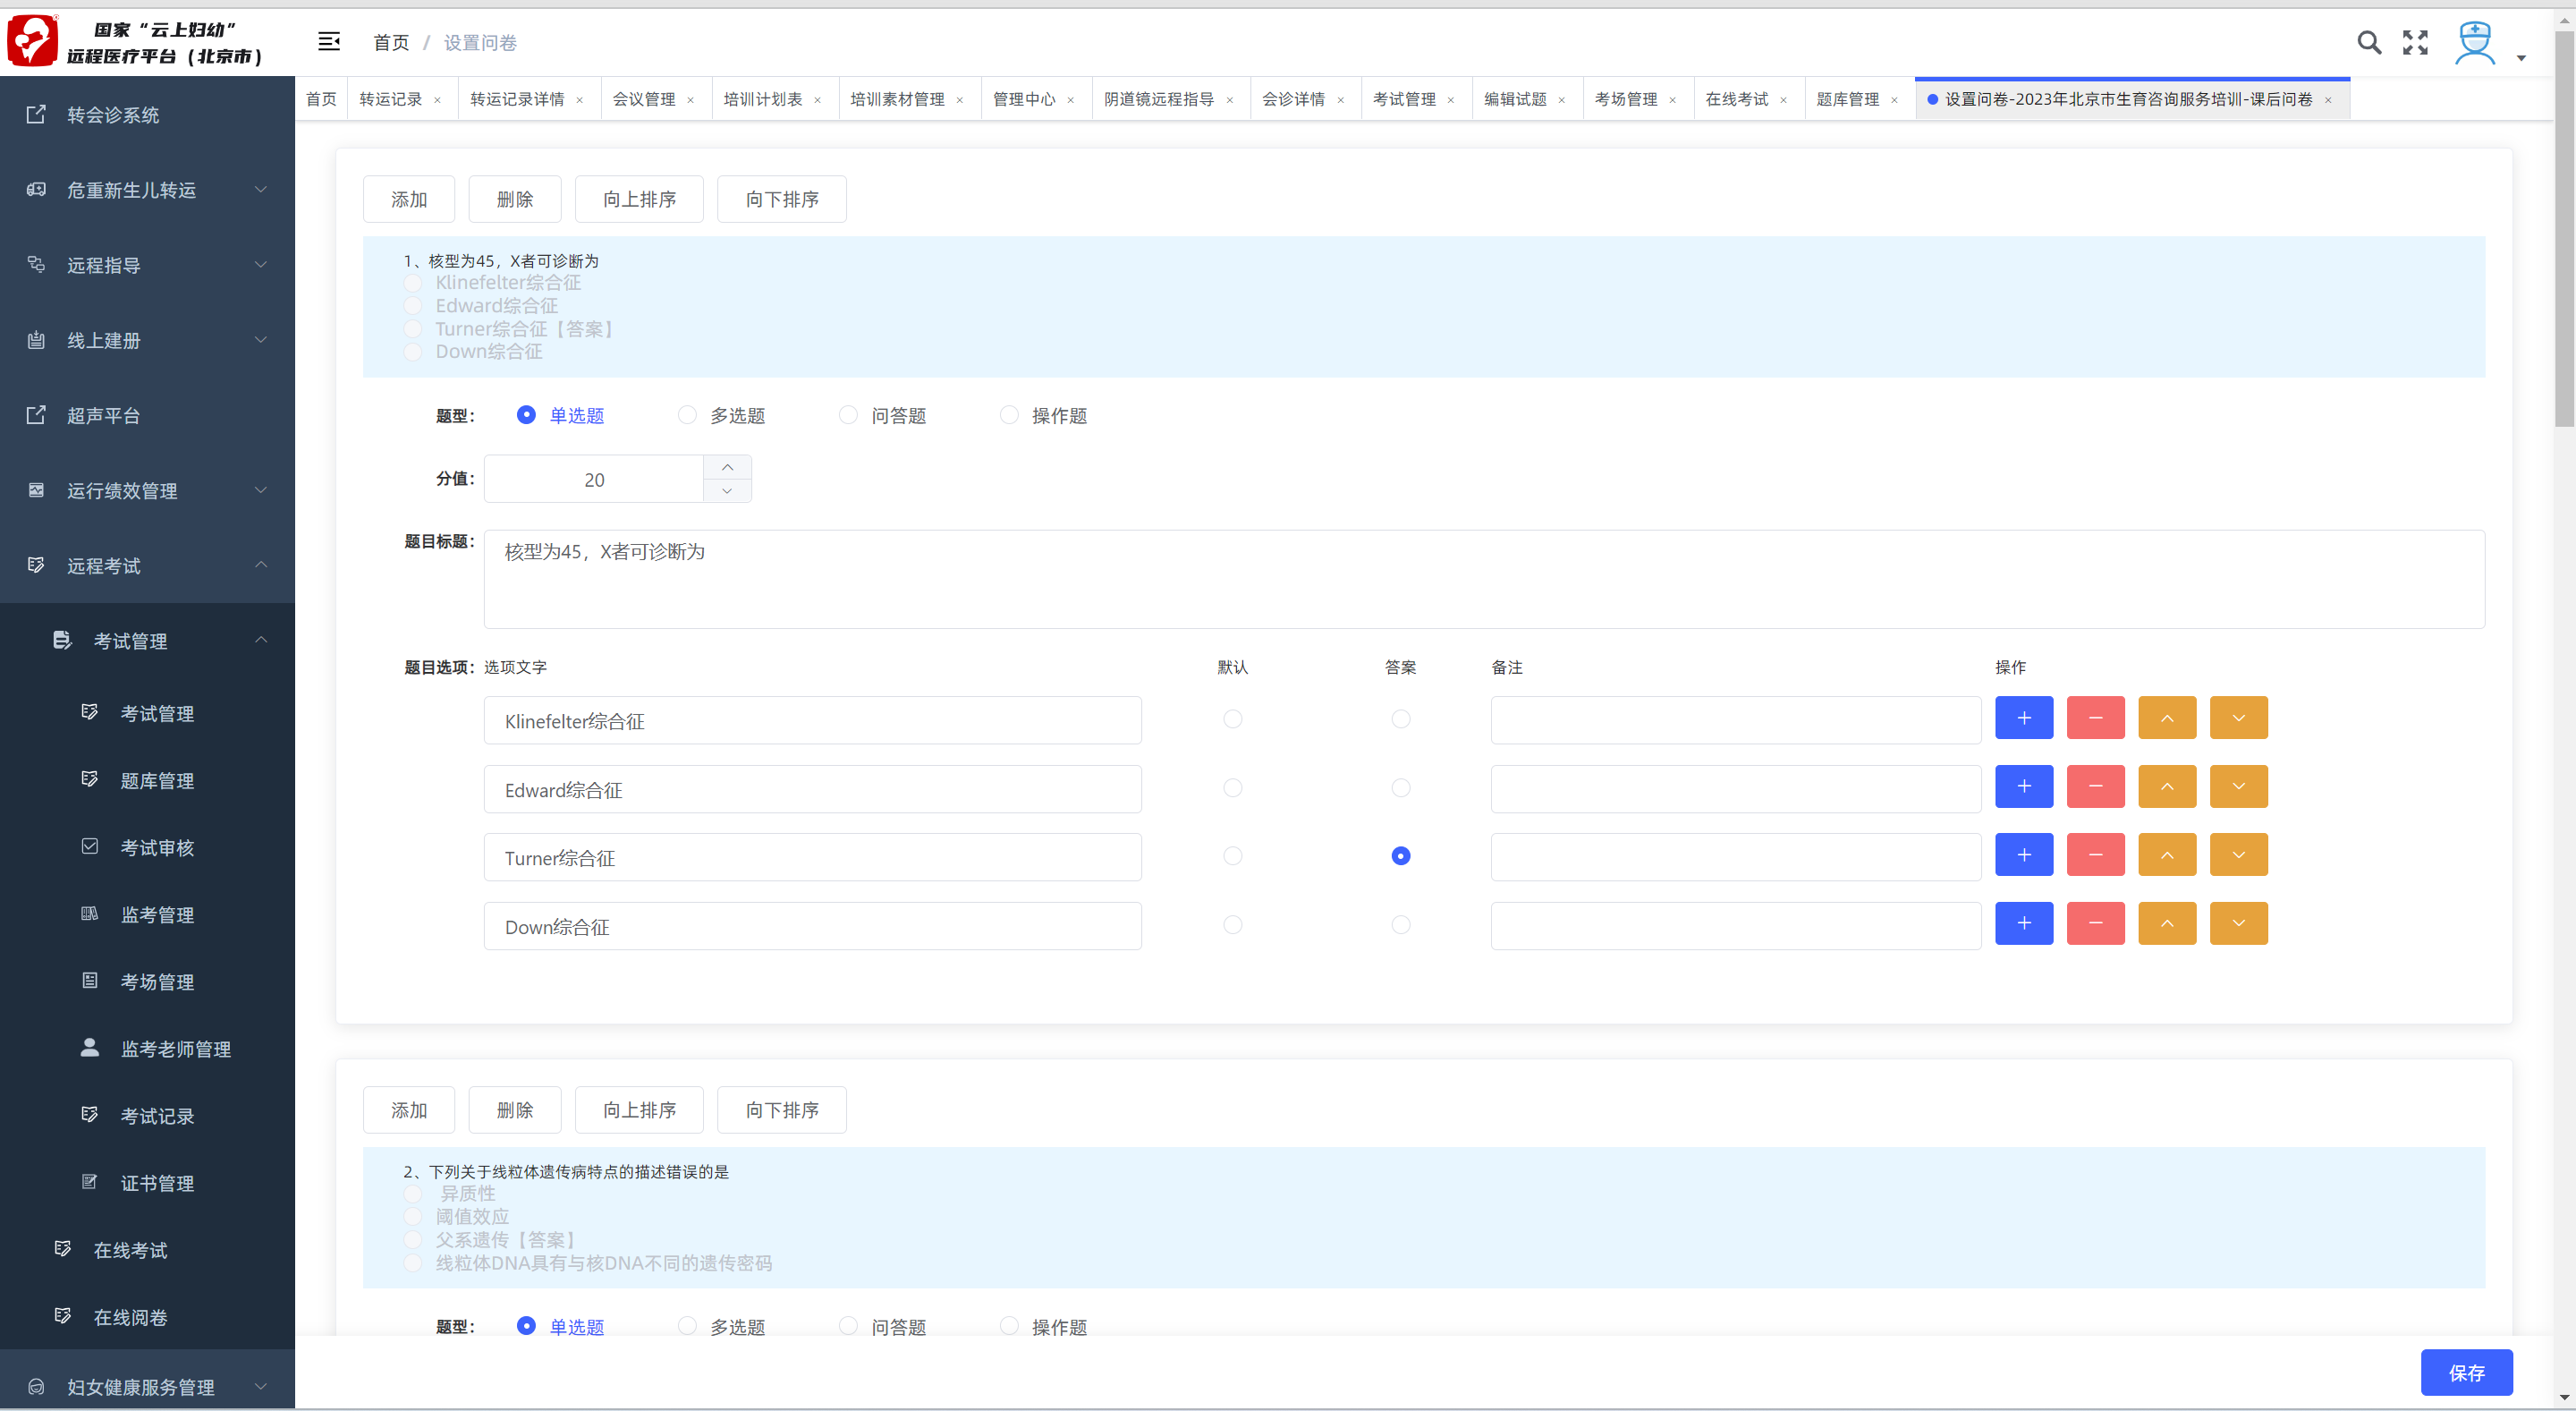Move Edward综合征 option down
Viewport: 2576px width, 1411px height.
[x=2238, y=786]
